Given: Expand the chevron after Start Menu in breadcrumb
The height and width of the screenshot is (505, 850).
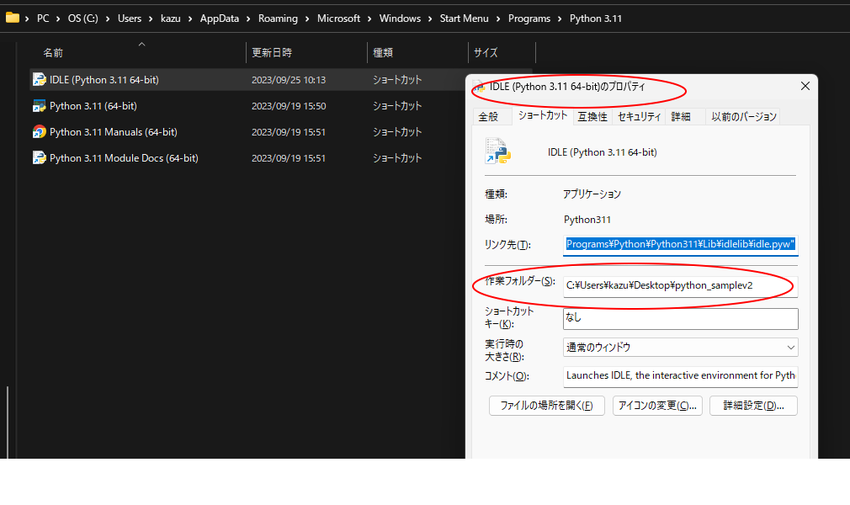Looking at the screenshot, I should tap(498, 19).
